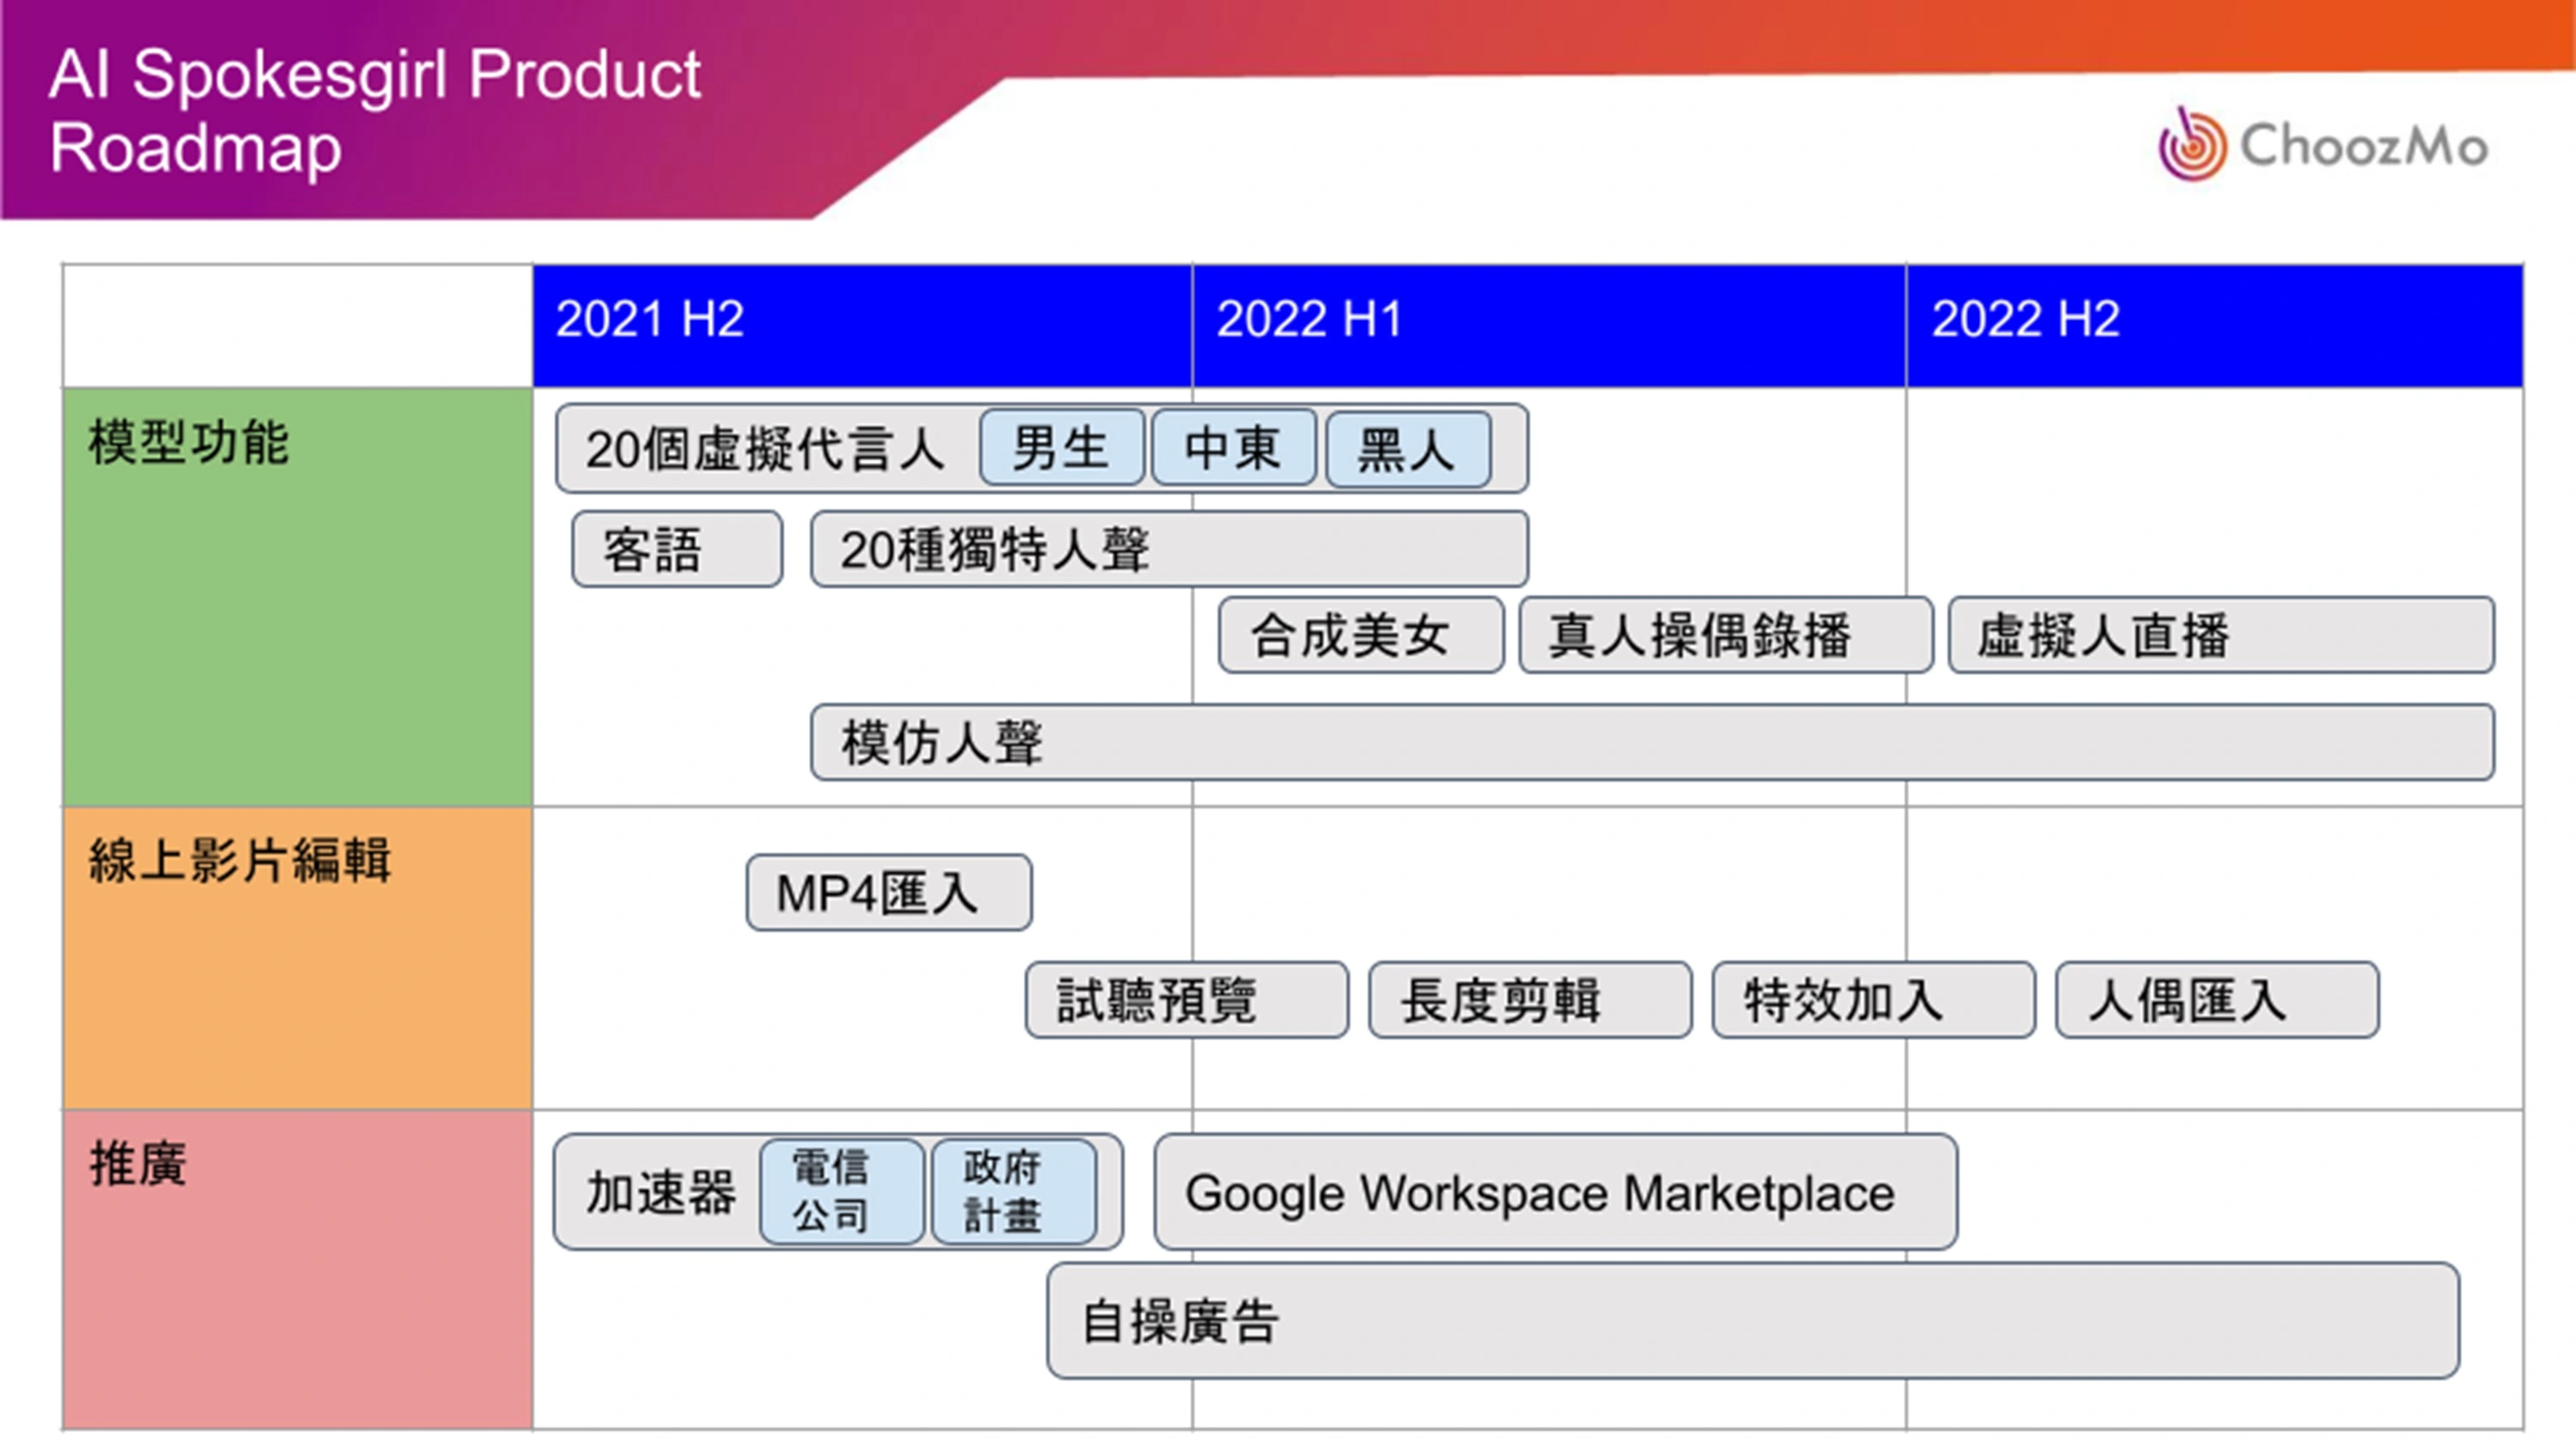The height and width of the screenshot is (1449, 2576).
Task: Click the 電信公司 sub-tag
Action: pyautogui.click(x=841, y=1191)
